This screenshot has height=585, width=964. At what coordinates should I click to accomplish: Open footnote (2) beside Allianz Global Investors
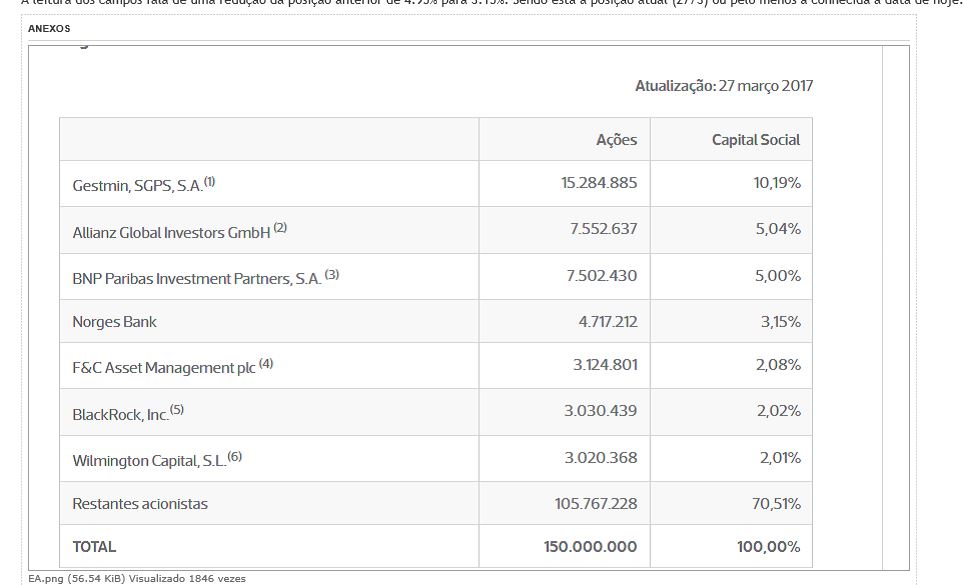[280, 228]
